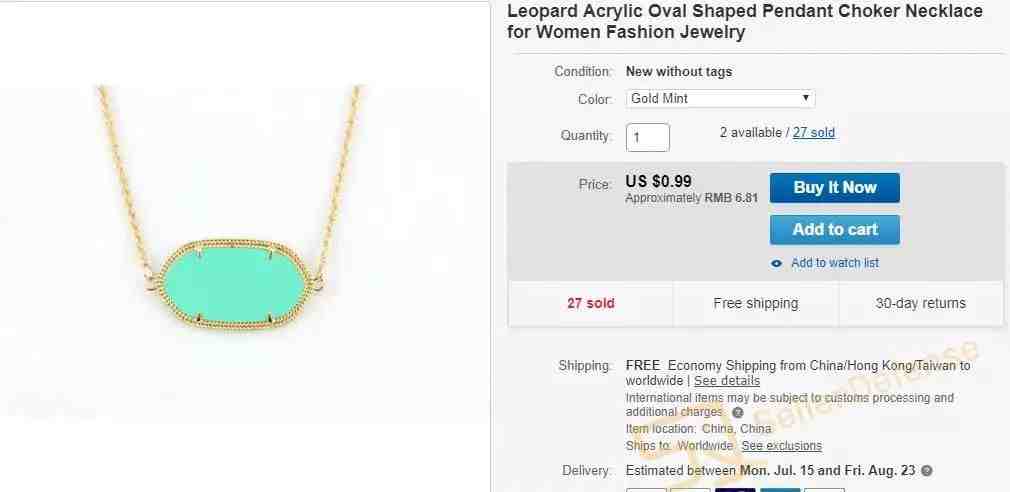Open the 27 sold link near quantity

tap(814, 133)
